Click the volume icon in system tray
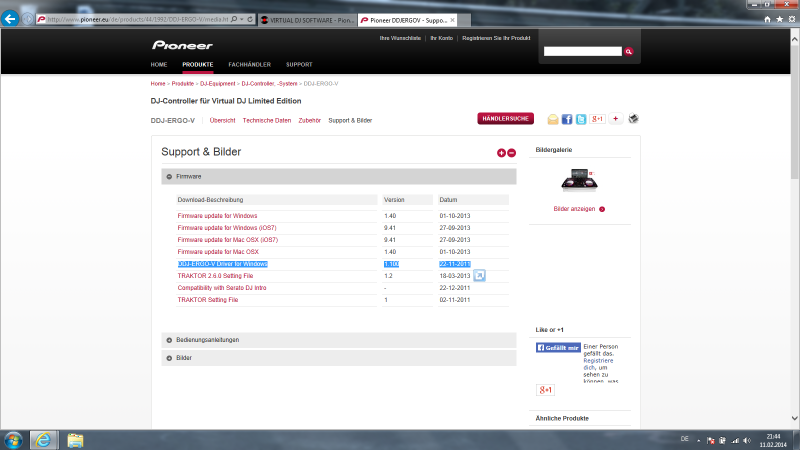Viewport: 800px width, 450px height. point(747,440)
